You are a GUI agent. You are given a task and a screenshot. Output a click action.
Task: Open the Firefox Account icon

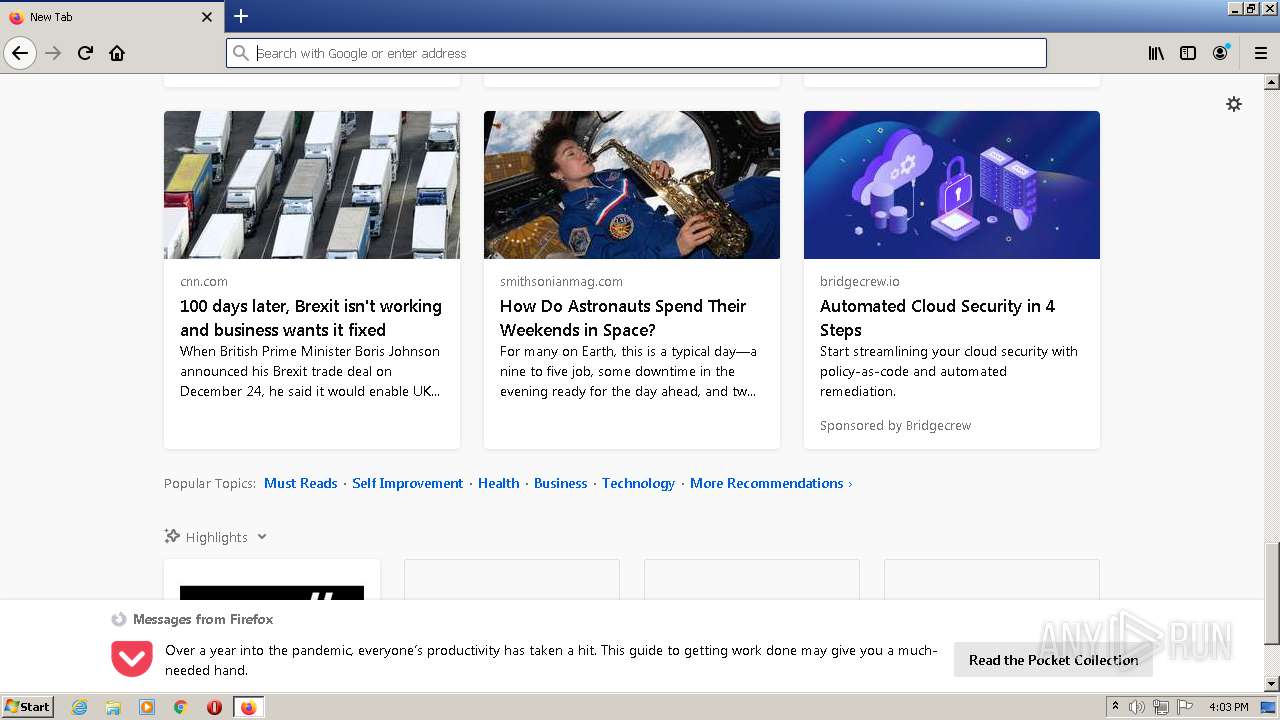pos(1220,53)
